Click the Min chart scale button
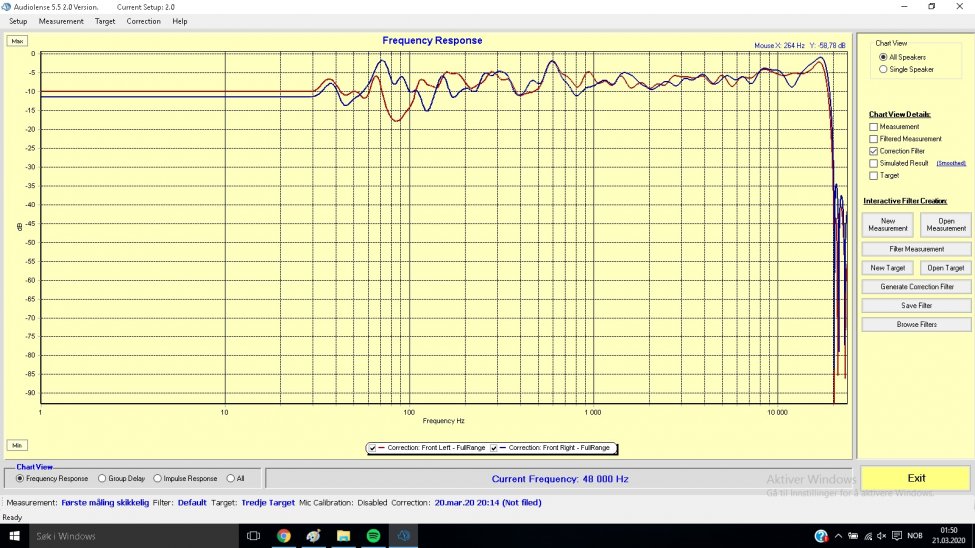The height and width of the screenshot is (548, 975). 17,445
